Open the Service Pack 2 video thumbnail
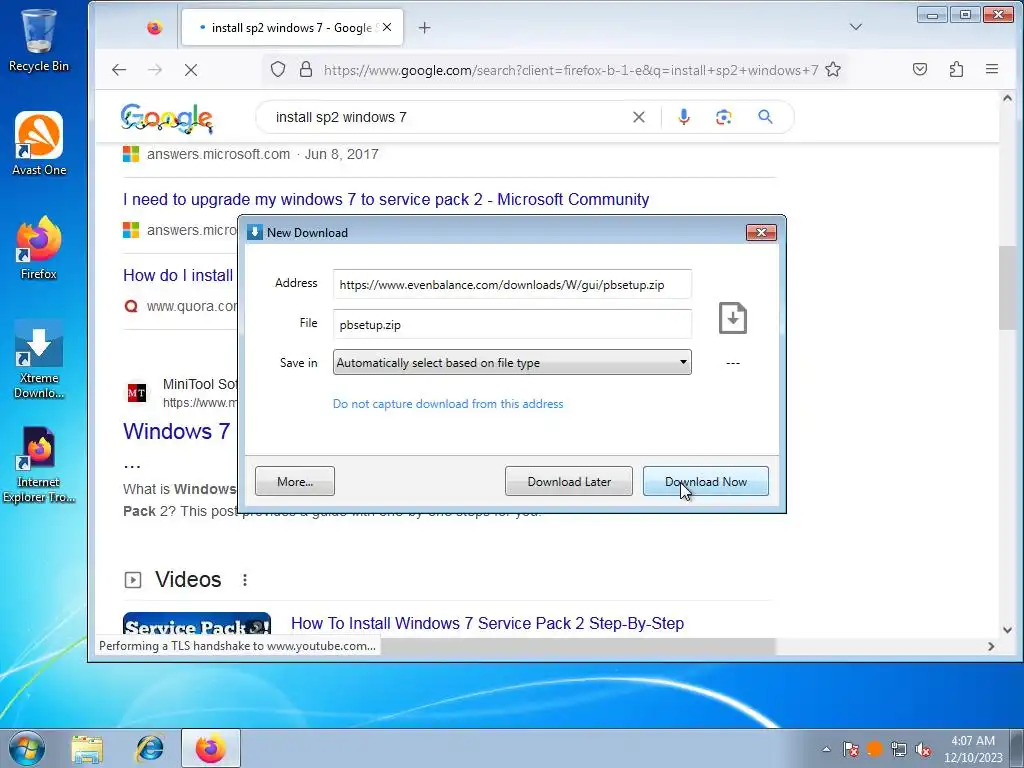 pos(197,624)
